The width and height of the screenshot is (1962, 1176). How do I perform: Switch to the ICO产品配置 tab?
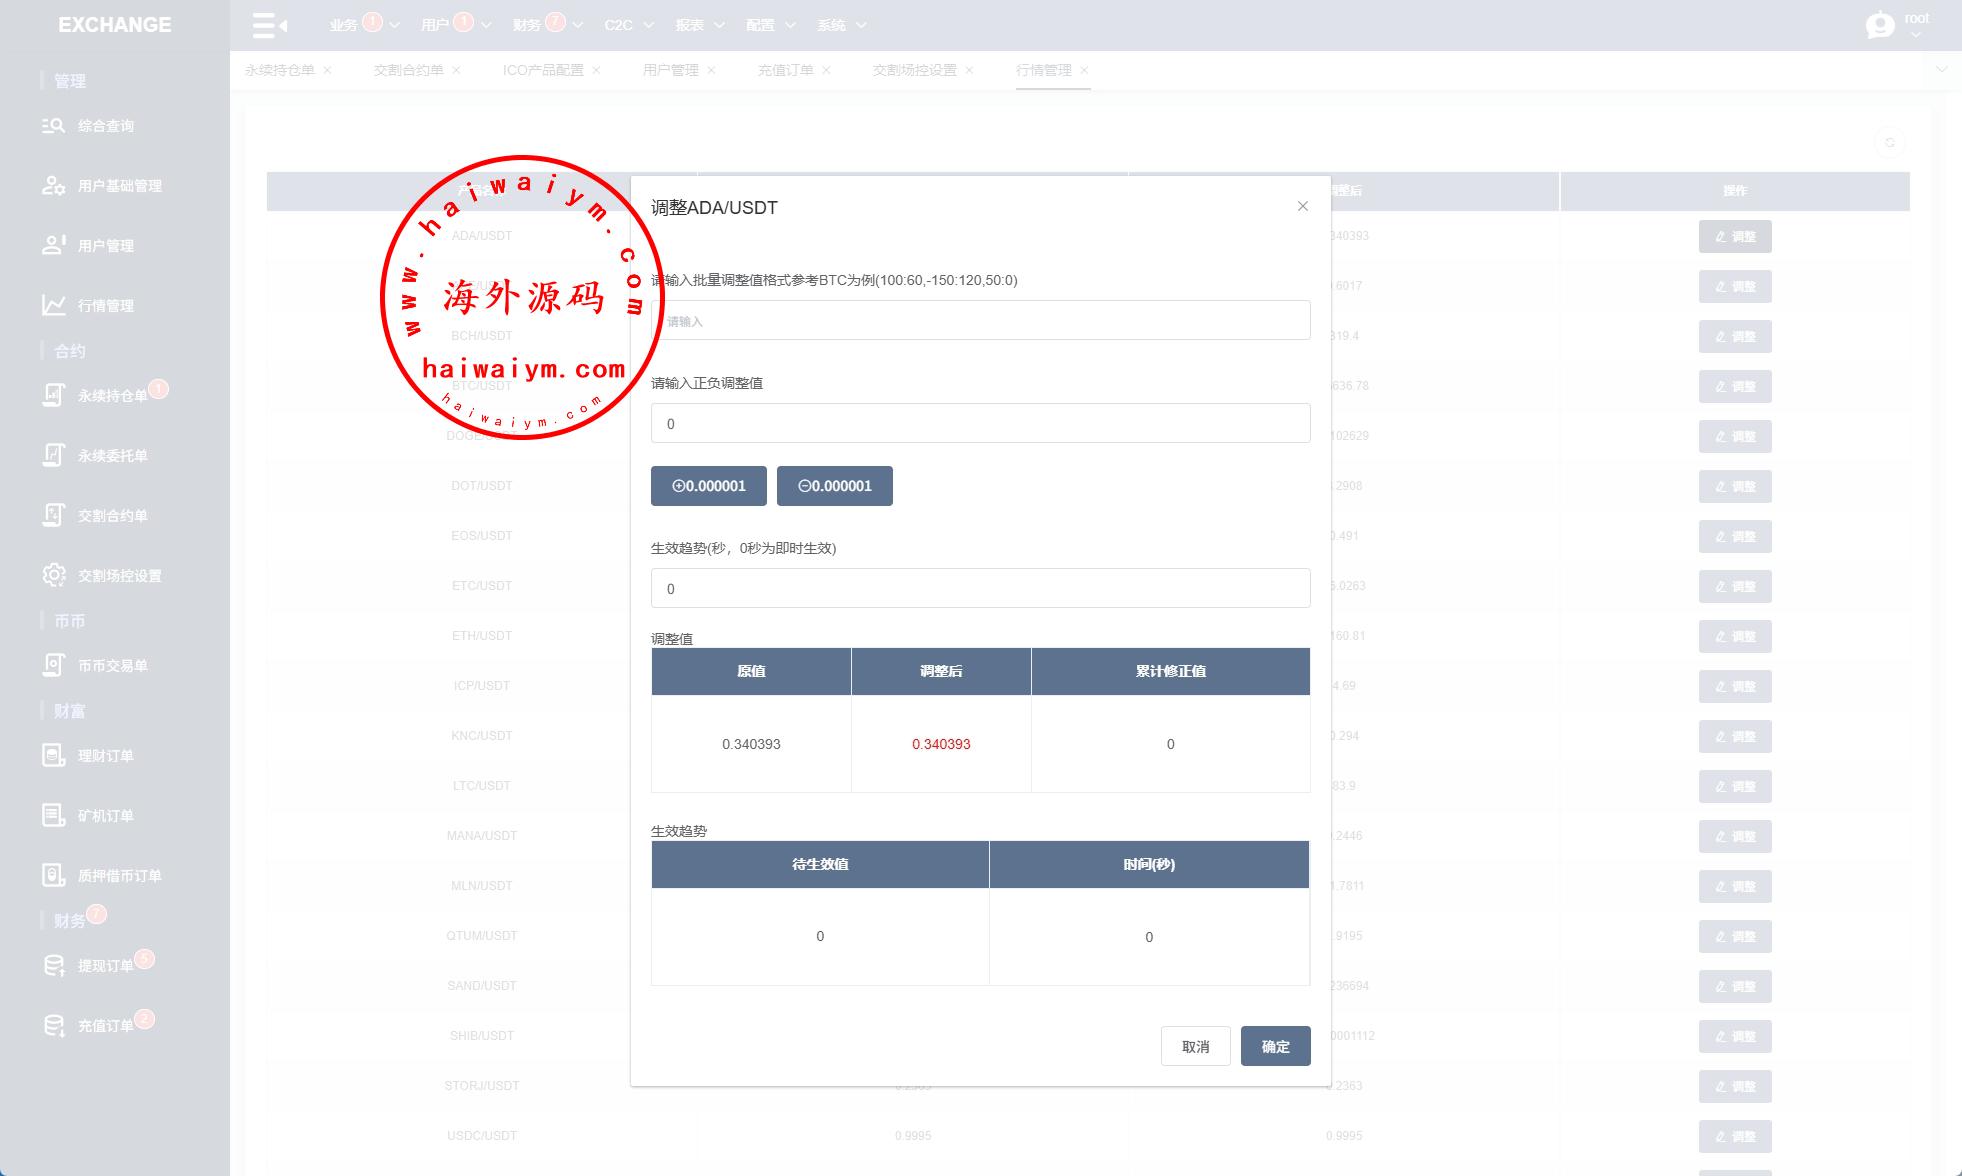[x=543, y=70]
